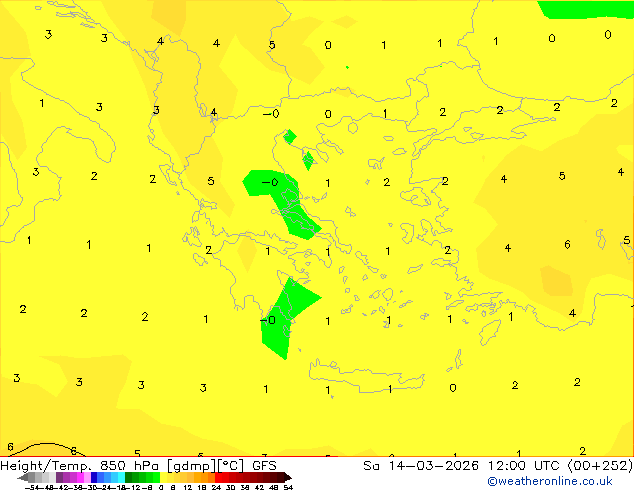Select the dark blue legend swatch
This screenshot has width=634, height=490.
tap(94, 477)
